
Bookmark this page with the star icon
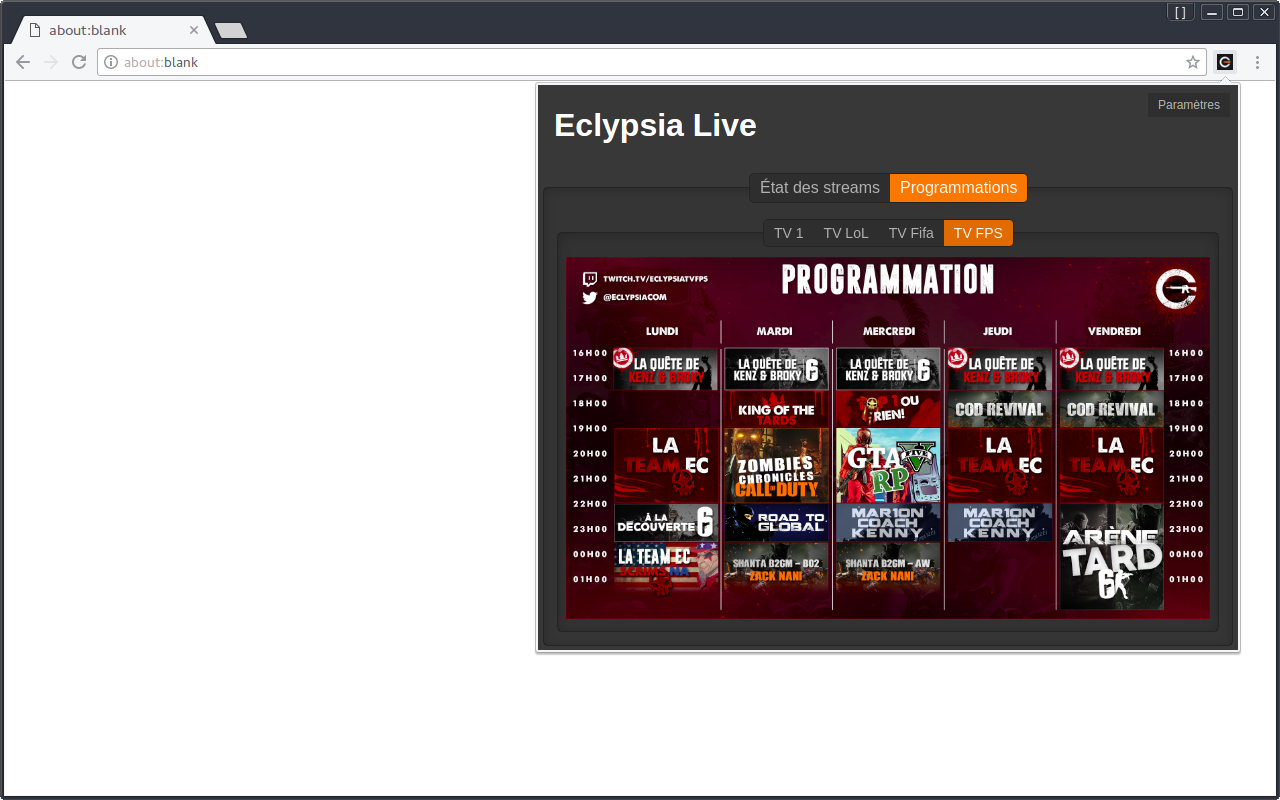point(1193,62)
